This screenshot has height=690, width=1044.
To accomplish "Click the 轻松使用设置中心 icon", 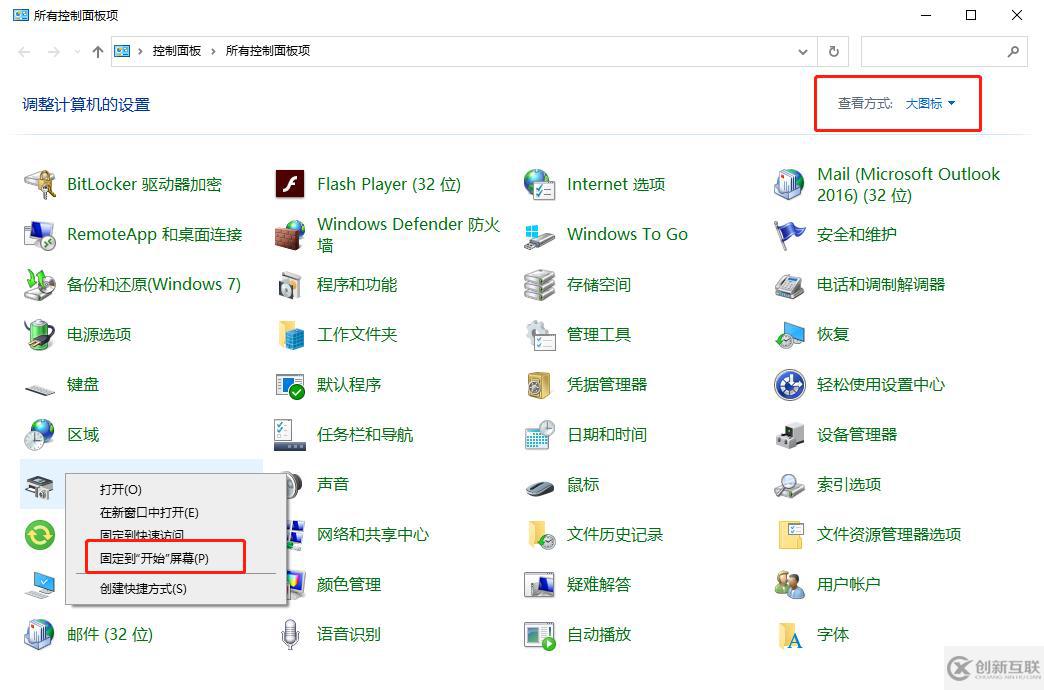I will coord(790,385).
